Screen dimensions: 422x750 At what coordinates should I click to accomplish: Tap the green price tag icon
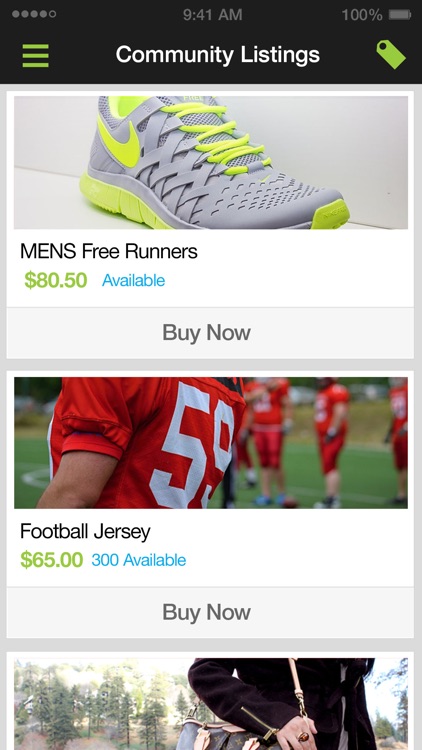[x=391, y=55]
